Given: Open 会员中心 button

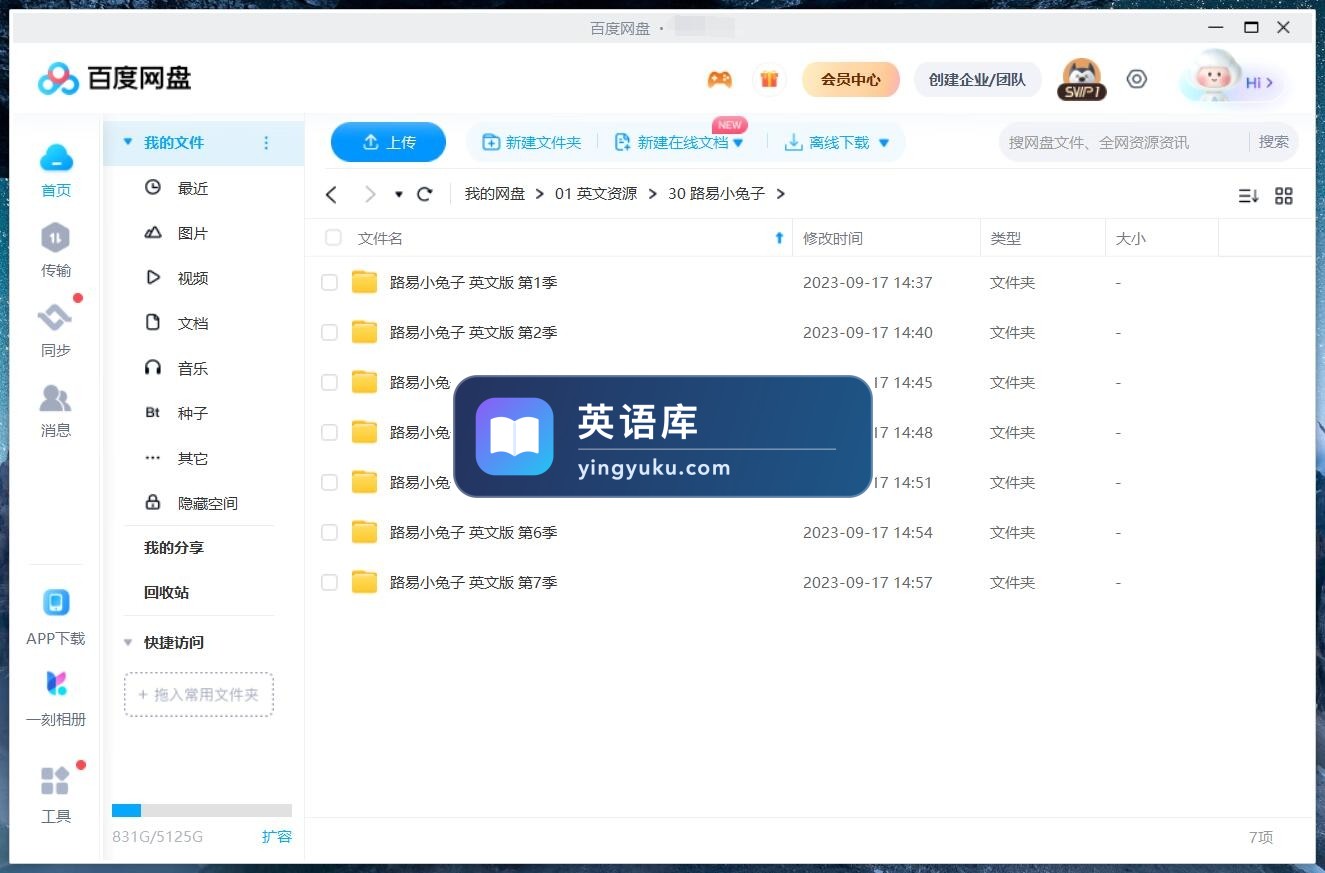Looking at the screenshot, I should coord(851,79).
